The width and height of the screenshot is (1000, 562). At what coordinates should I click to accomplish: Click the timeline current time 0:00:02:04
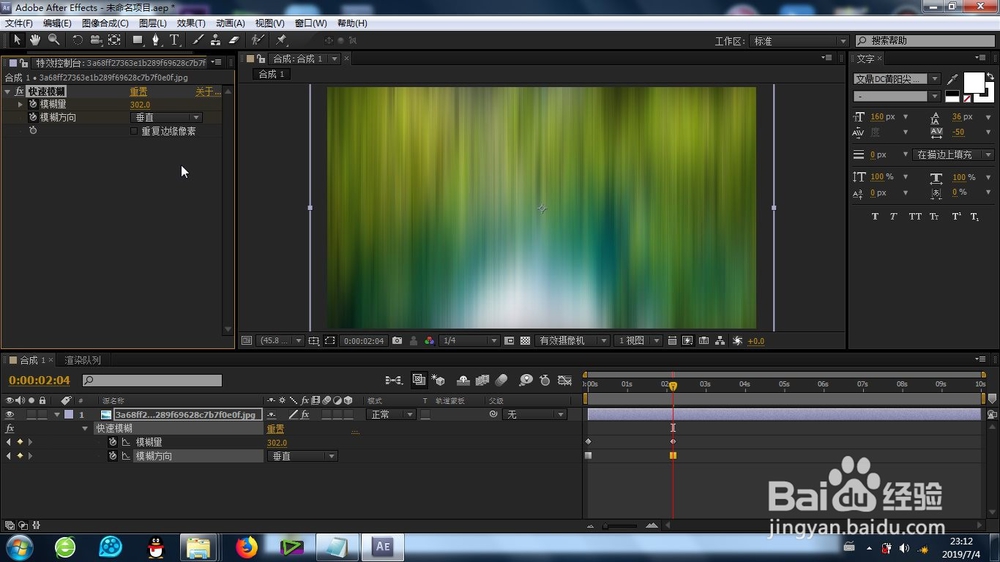pos(40,380)
